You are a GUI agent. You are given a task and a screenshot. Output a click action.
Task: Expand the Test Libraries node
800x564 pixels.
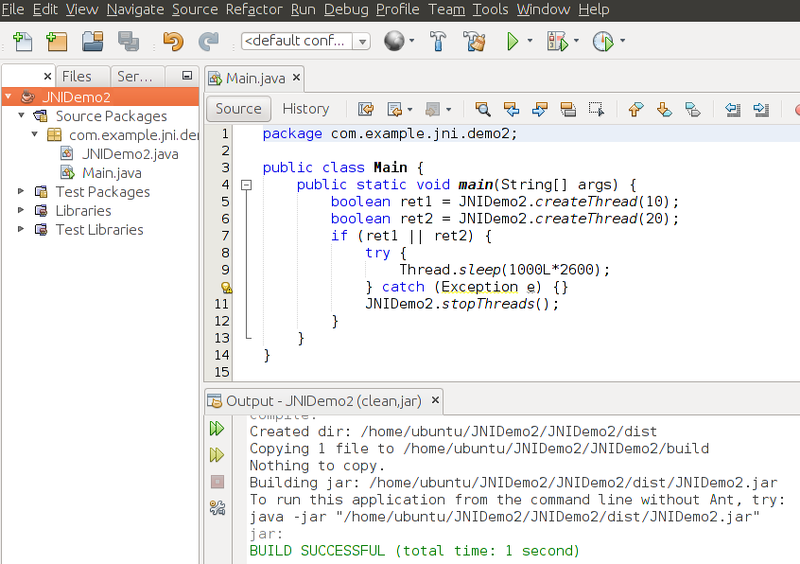tap(21, 229)
